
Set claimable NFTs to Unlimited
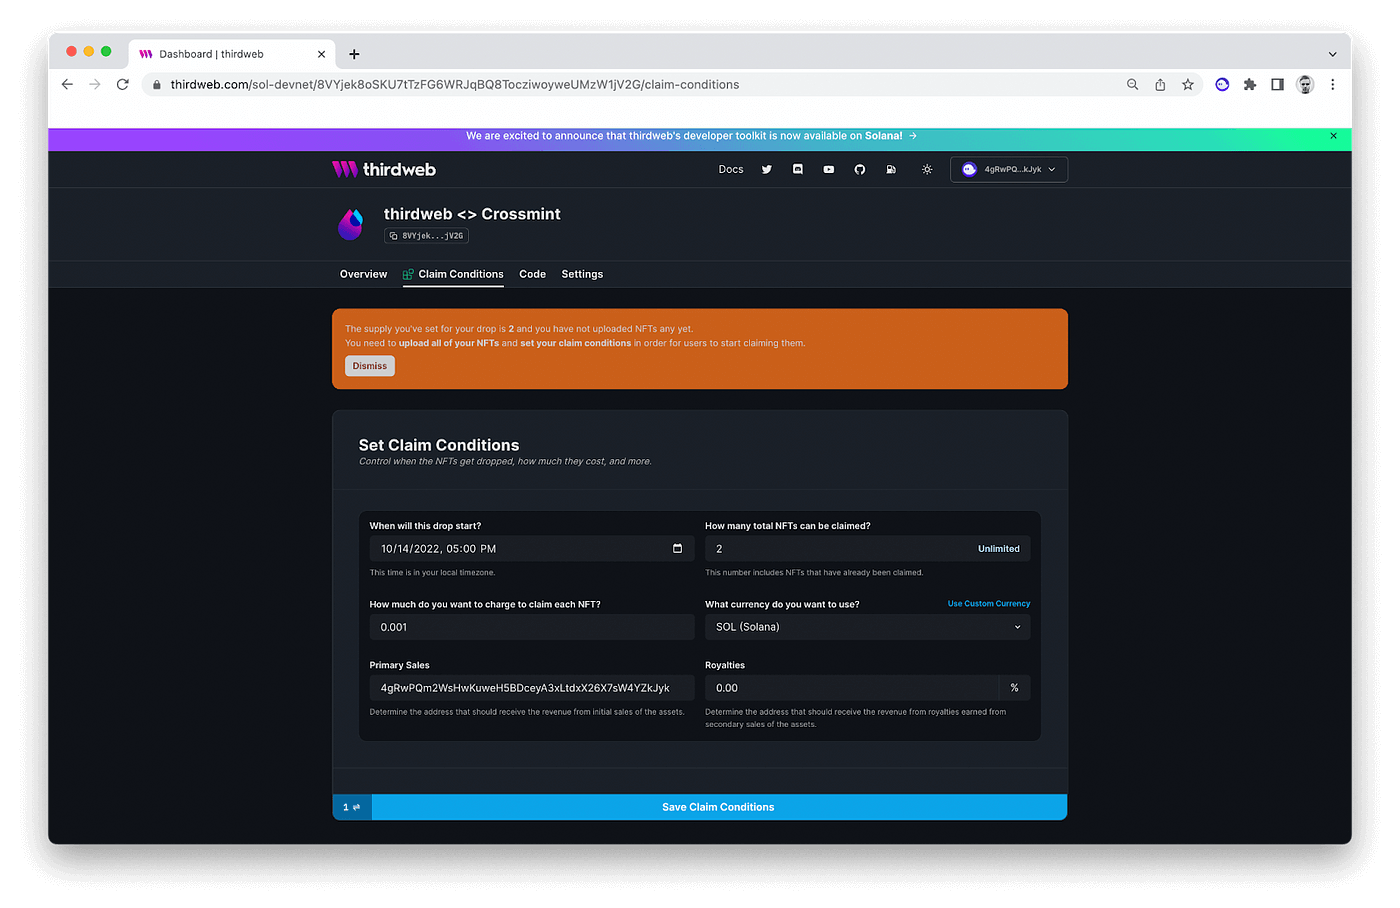[x=999, y=549]
